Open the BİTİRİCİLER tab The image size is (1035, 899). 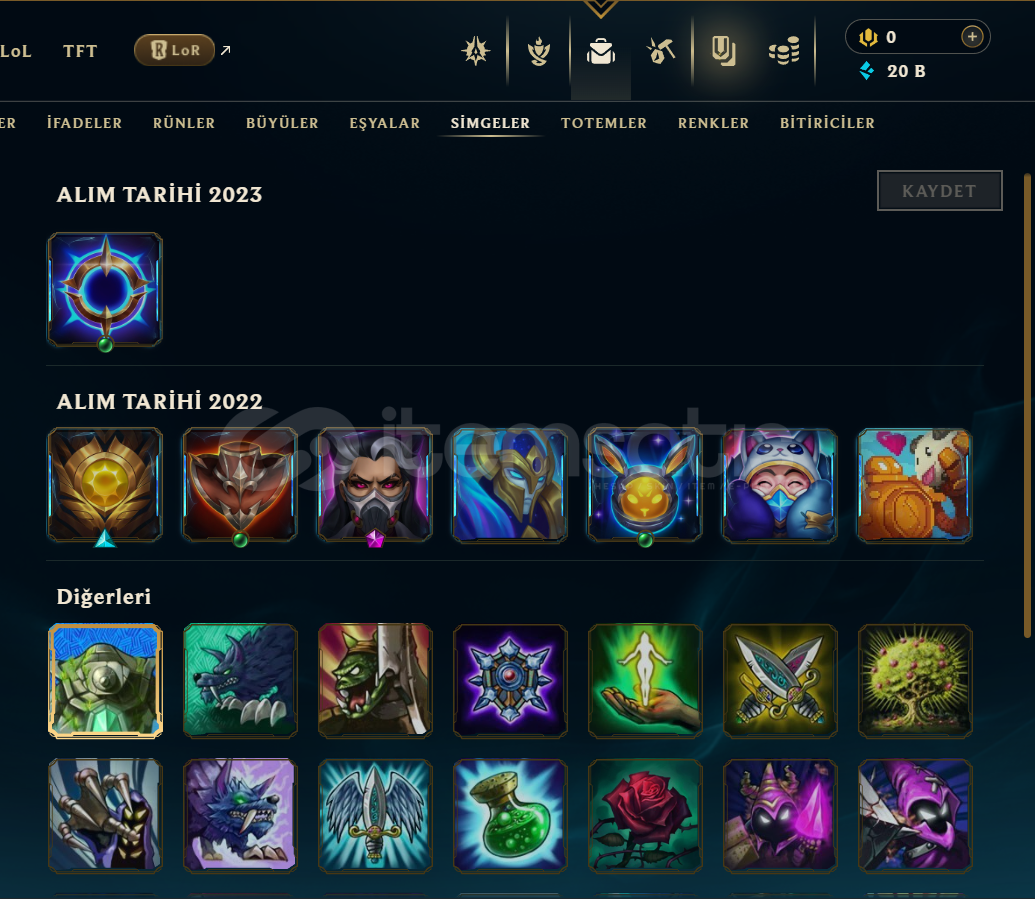[827, 123]
